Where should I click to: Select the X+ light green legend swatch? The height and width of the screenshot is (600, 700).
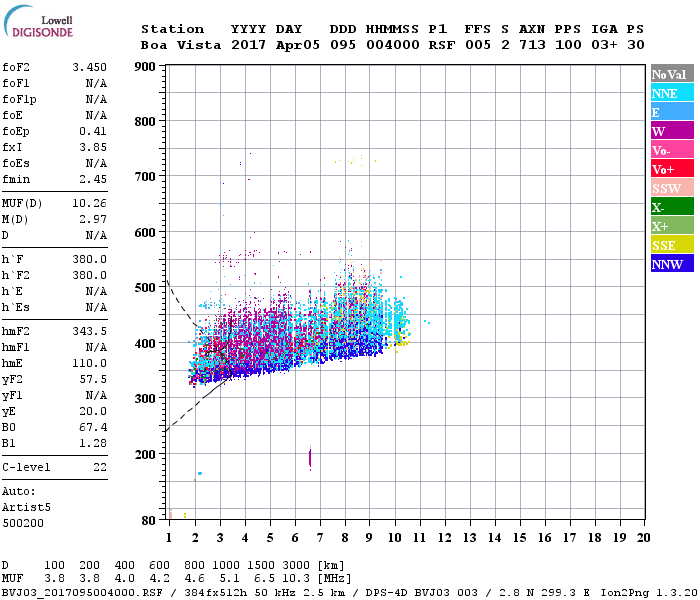(672, 226)
